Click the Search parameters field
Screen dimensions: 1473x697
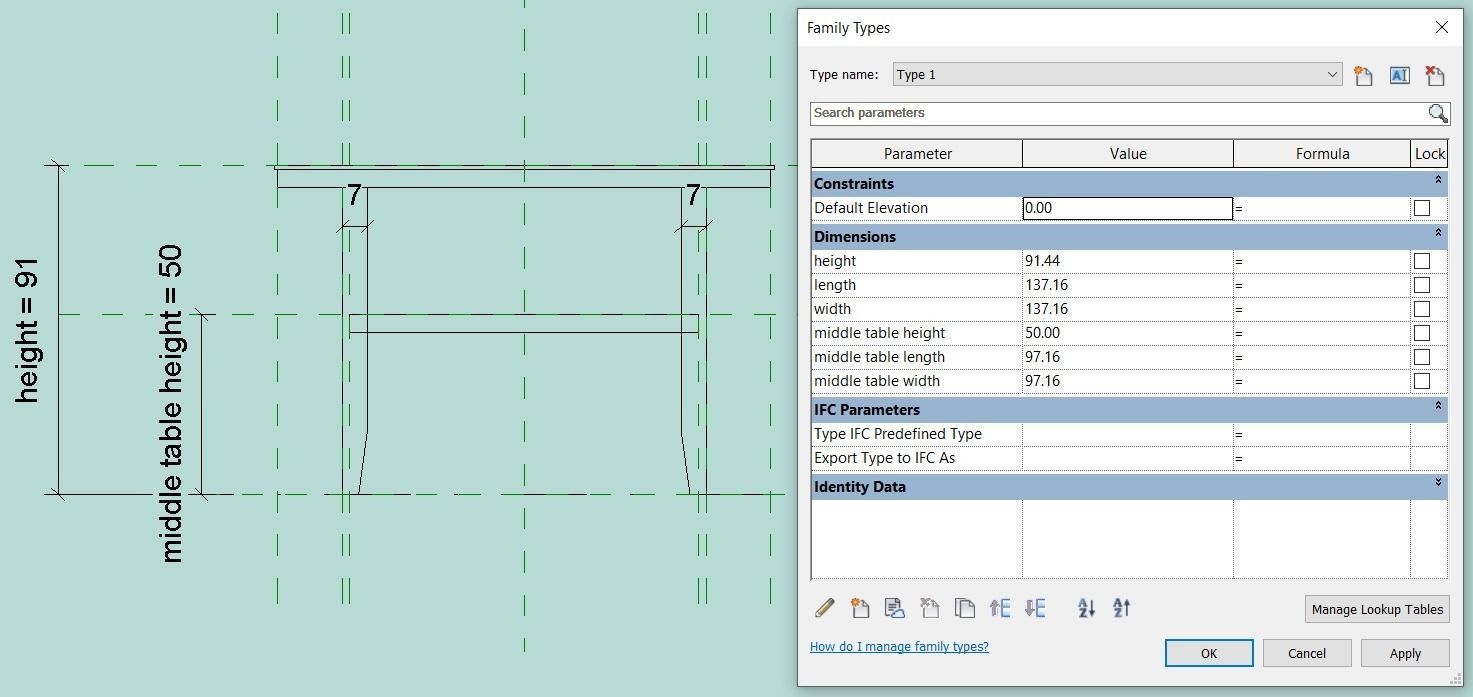click(x=1118, y=113)
